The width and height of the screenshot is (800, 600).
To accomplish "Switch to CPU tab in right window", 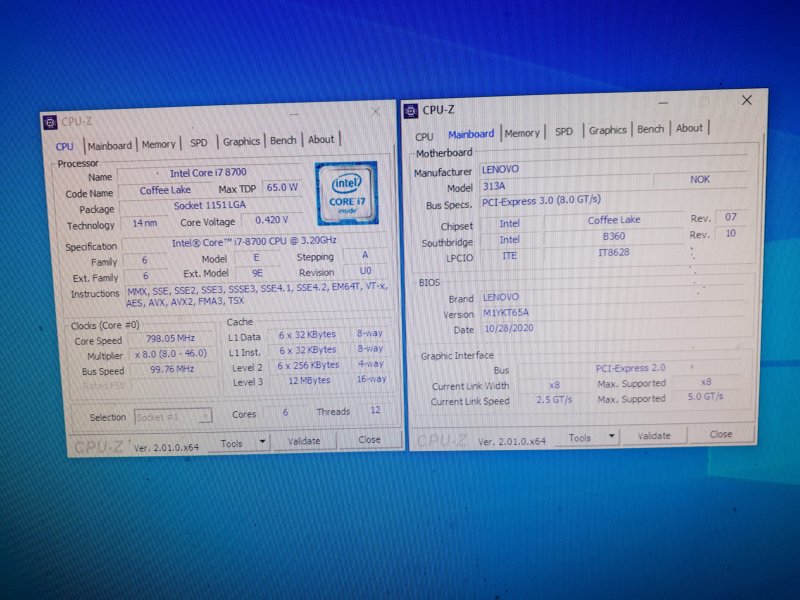I will click(x=424, y=136).
